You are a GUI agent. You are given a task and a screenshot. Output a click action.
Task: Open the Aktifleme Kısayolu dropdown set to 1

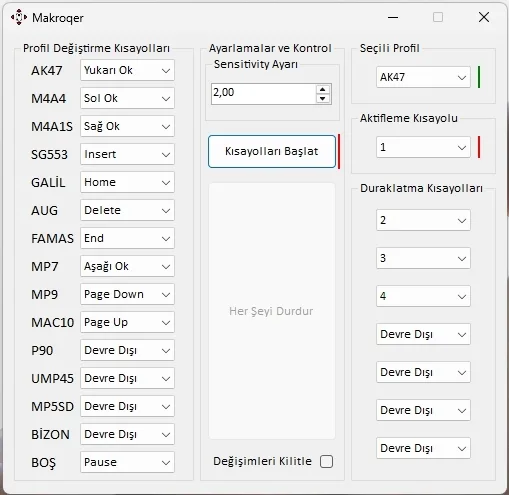(423, 147)
